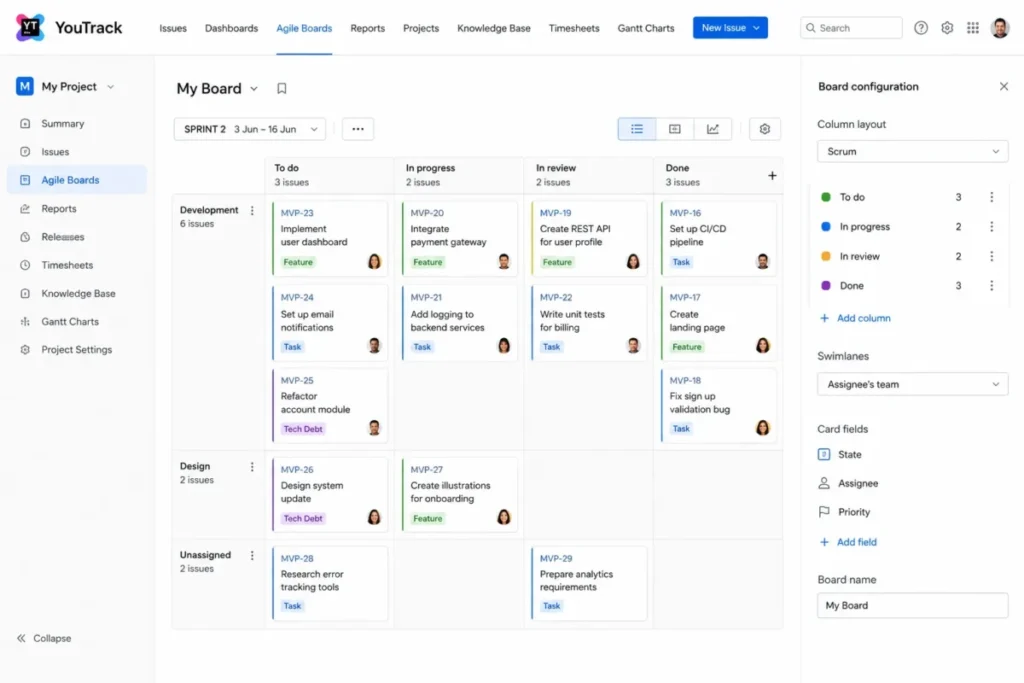Open Timesheets in top navigation
This screenshot has height=683, width=1024.
[x=574, y=28]
